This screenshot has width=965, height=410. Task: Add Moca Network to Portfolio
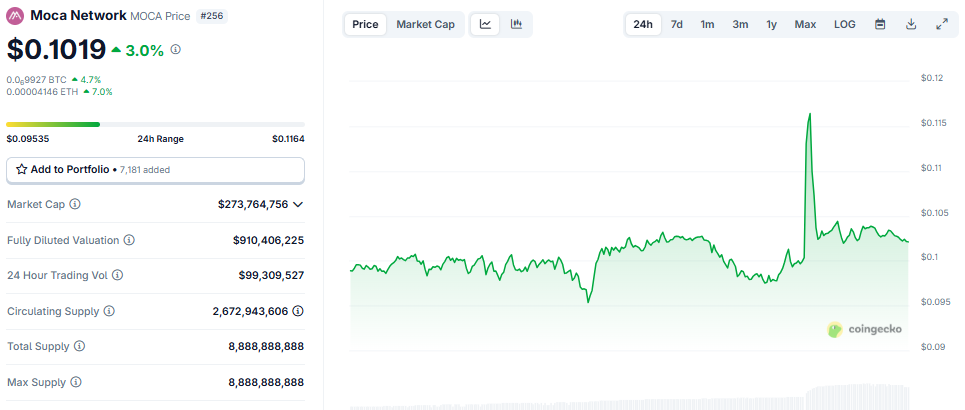pos(155,170)
